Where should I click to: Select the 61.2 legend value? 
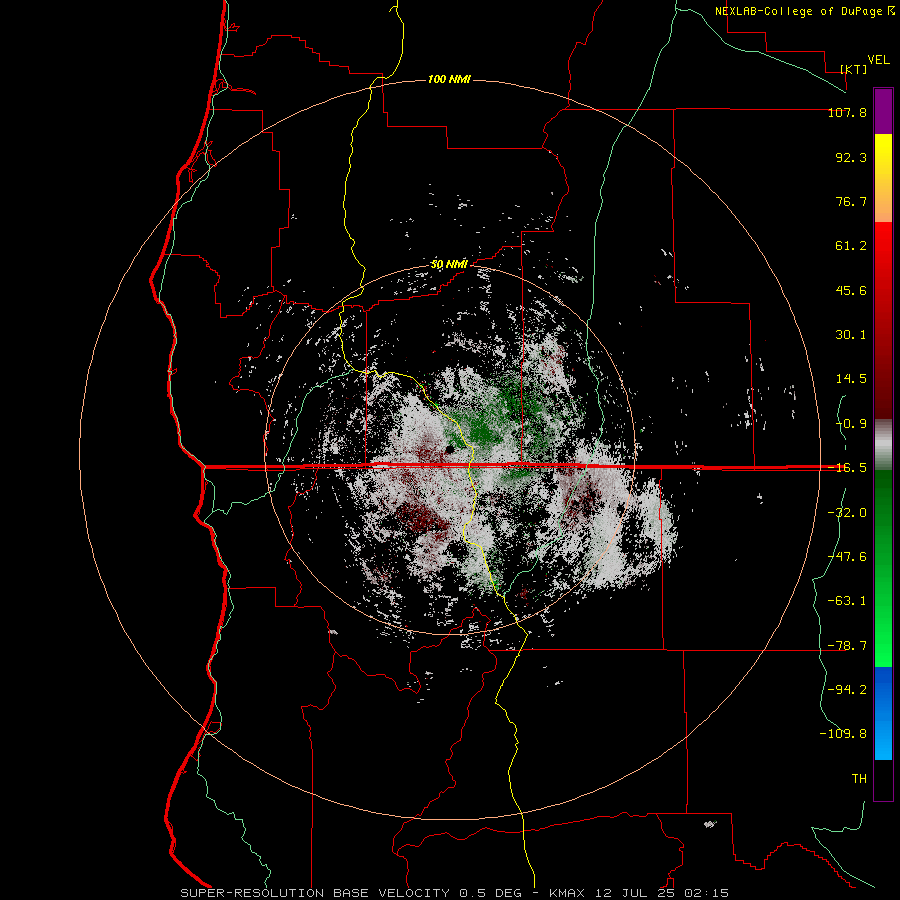tap(851, 246)
